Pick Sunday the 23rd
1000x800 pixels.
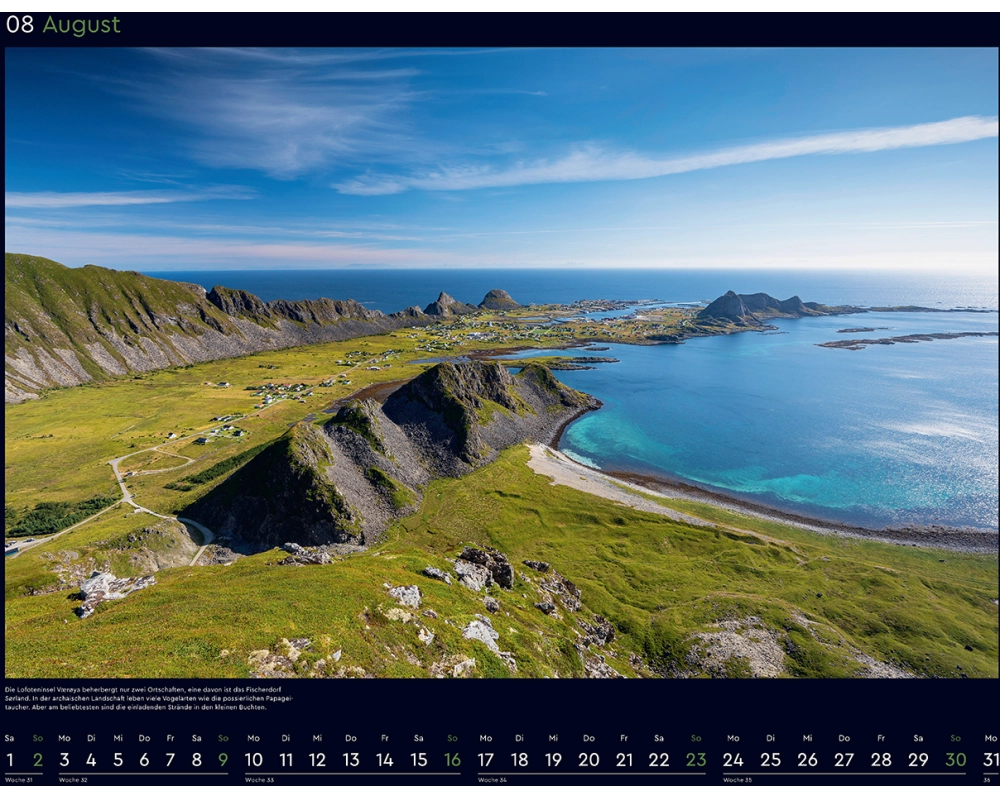tap(695, 760)
